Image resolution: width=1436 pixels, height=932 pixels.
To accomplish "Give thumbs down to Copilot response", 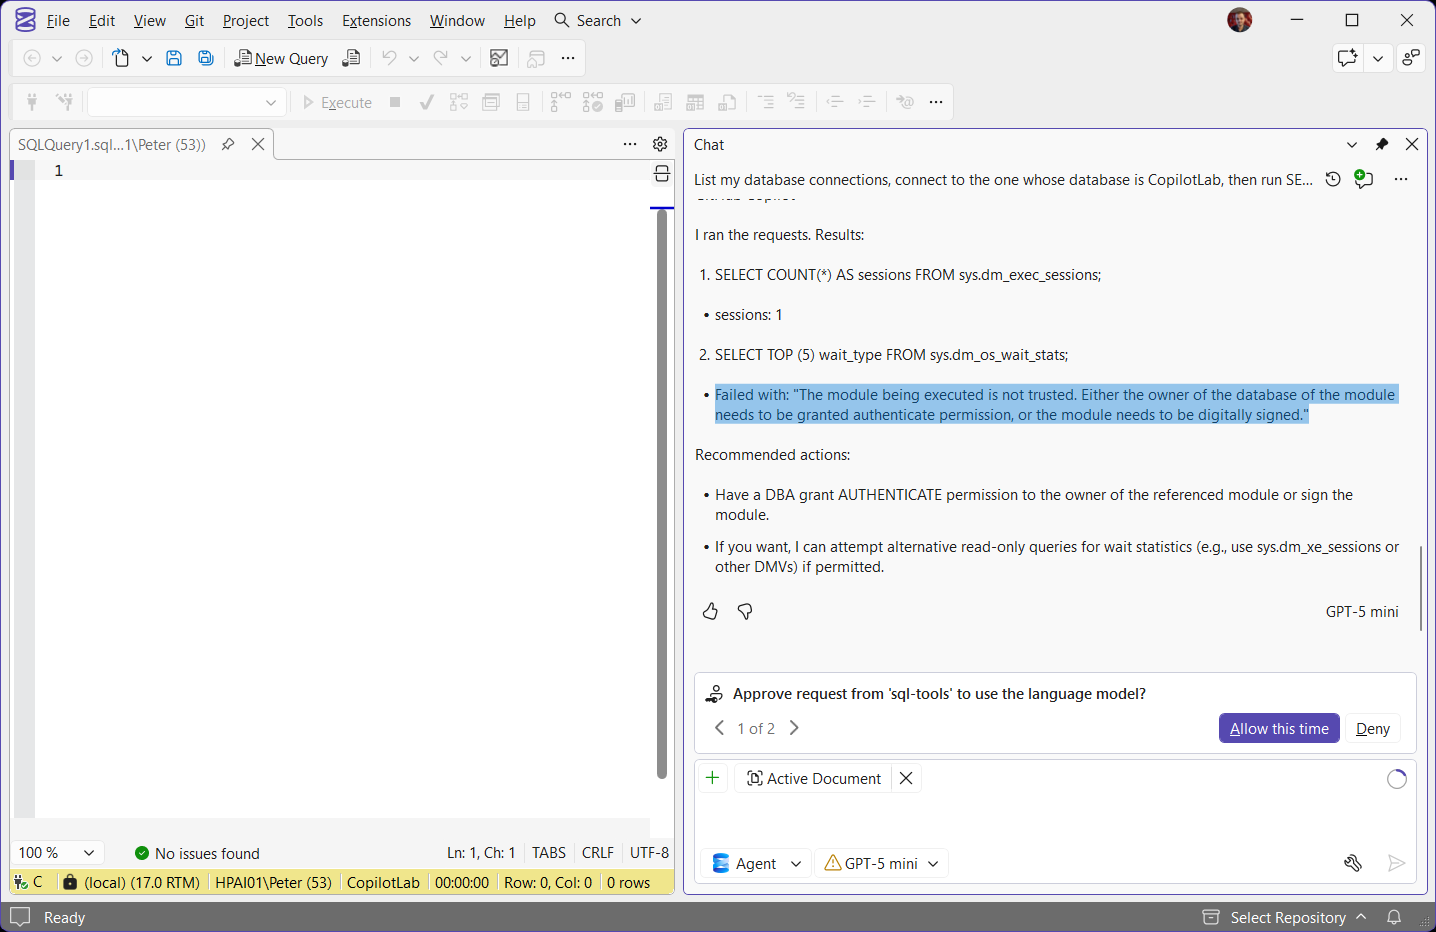I will 745,611.
